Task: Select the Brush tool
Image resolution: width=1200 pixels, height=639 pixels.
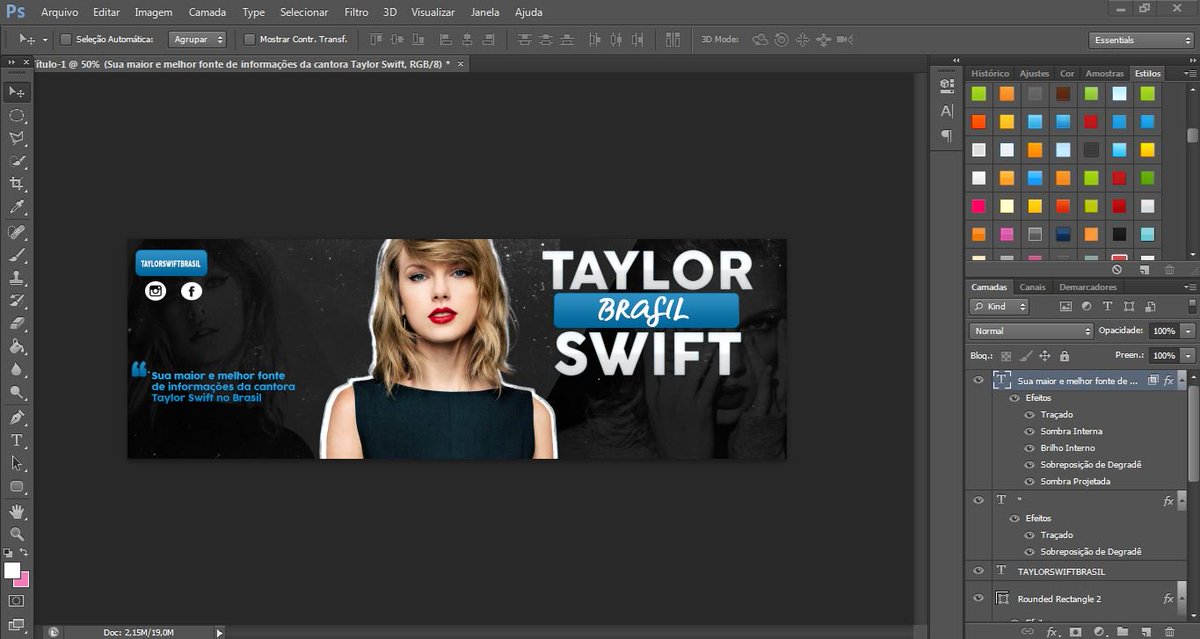Action: coord(17,255)
